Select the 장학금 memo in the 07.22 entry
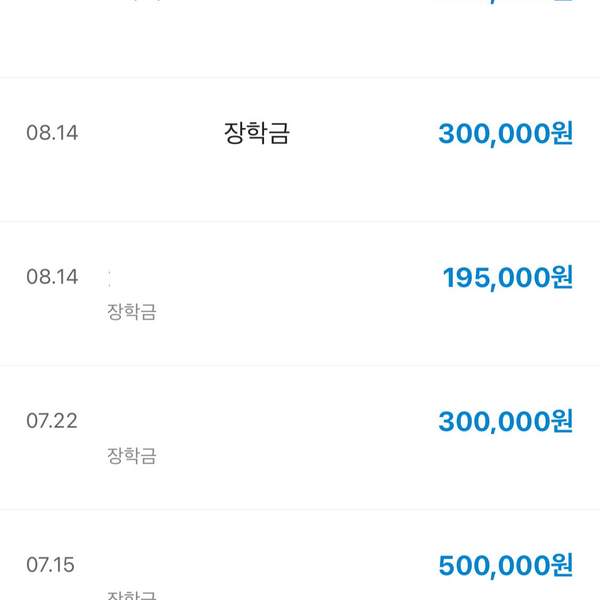 click(131, 456)
